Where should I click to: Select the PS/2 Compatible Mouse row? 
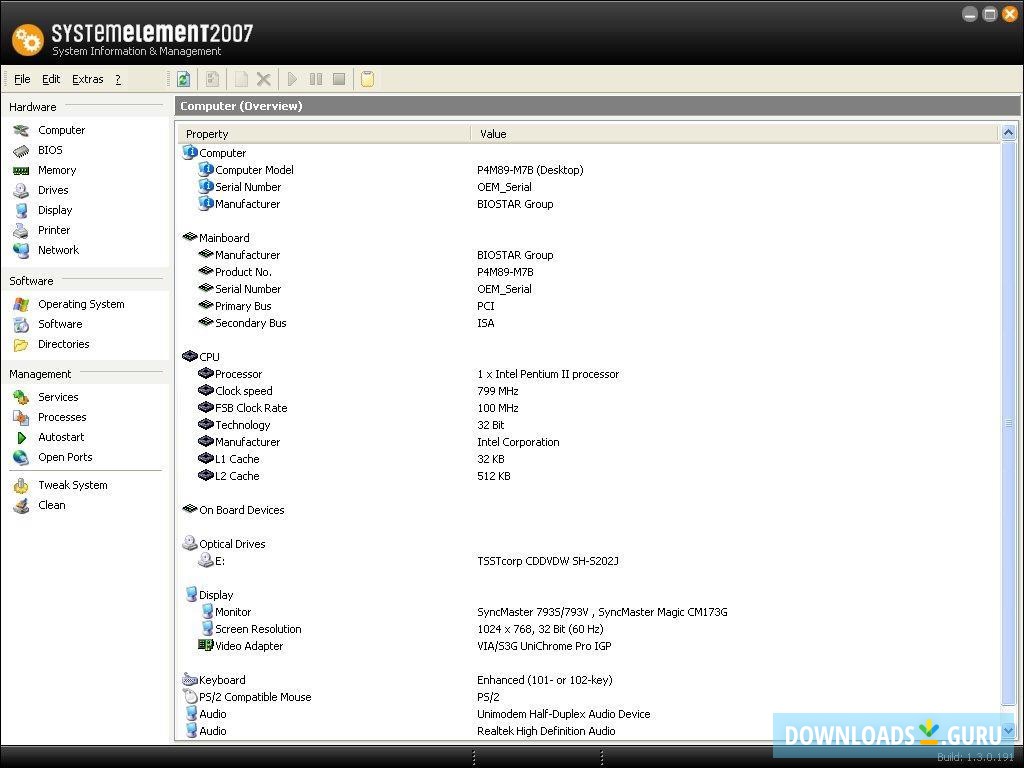click(x=255, y=697)
